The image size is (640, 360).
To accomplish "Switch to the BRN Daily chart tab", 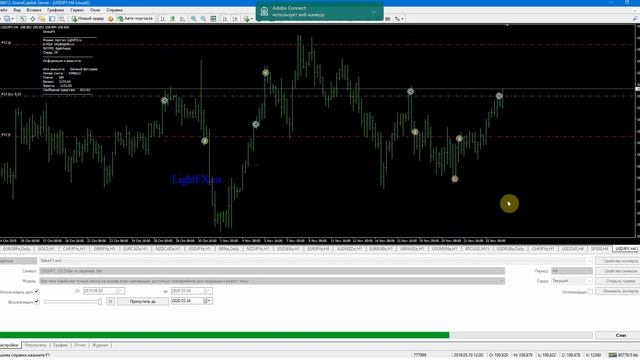I will click(229, 249).
